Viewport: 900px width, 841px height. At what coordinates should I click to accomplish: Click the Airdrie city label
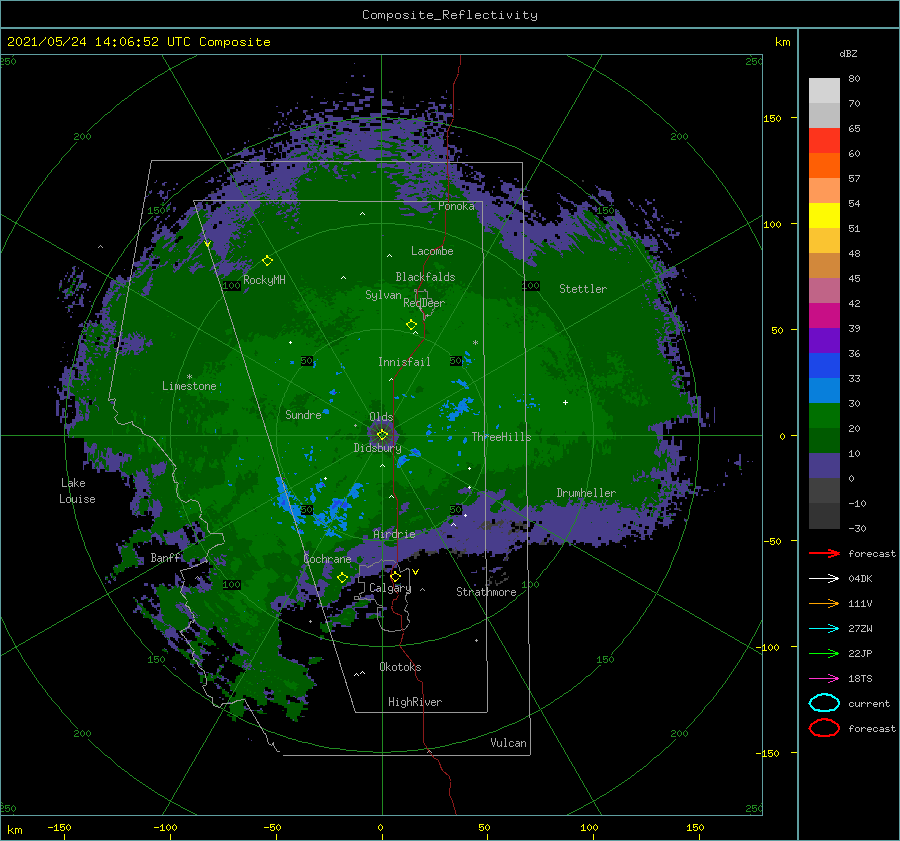pyautogui.click(x=394, y=534)
